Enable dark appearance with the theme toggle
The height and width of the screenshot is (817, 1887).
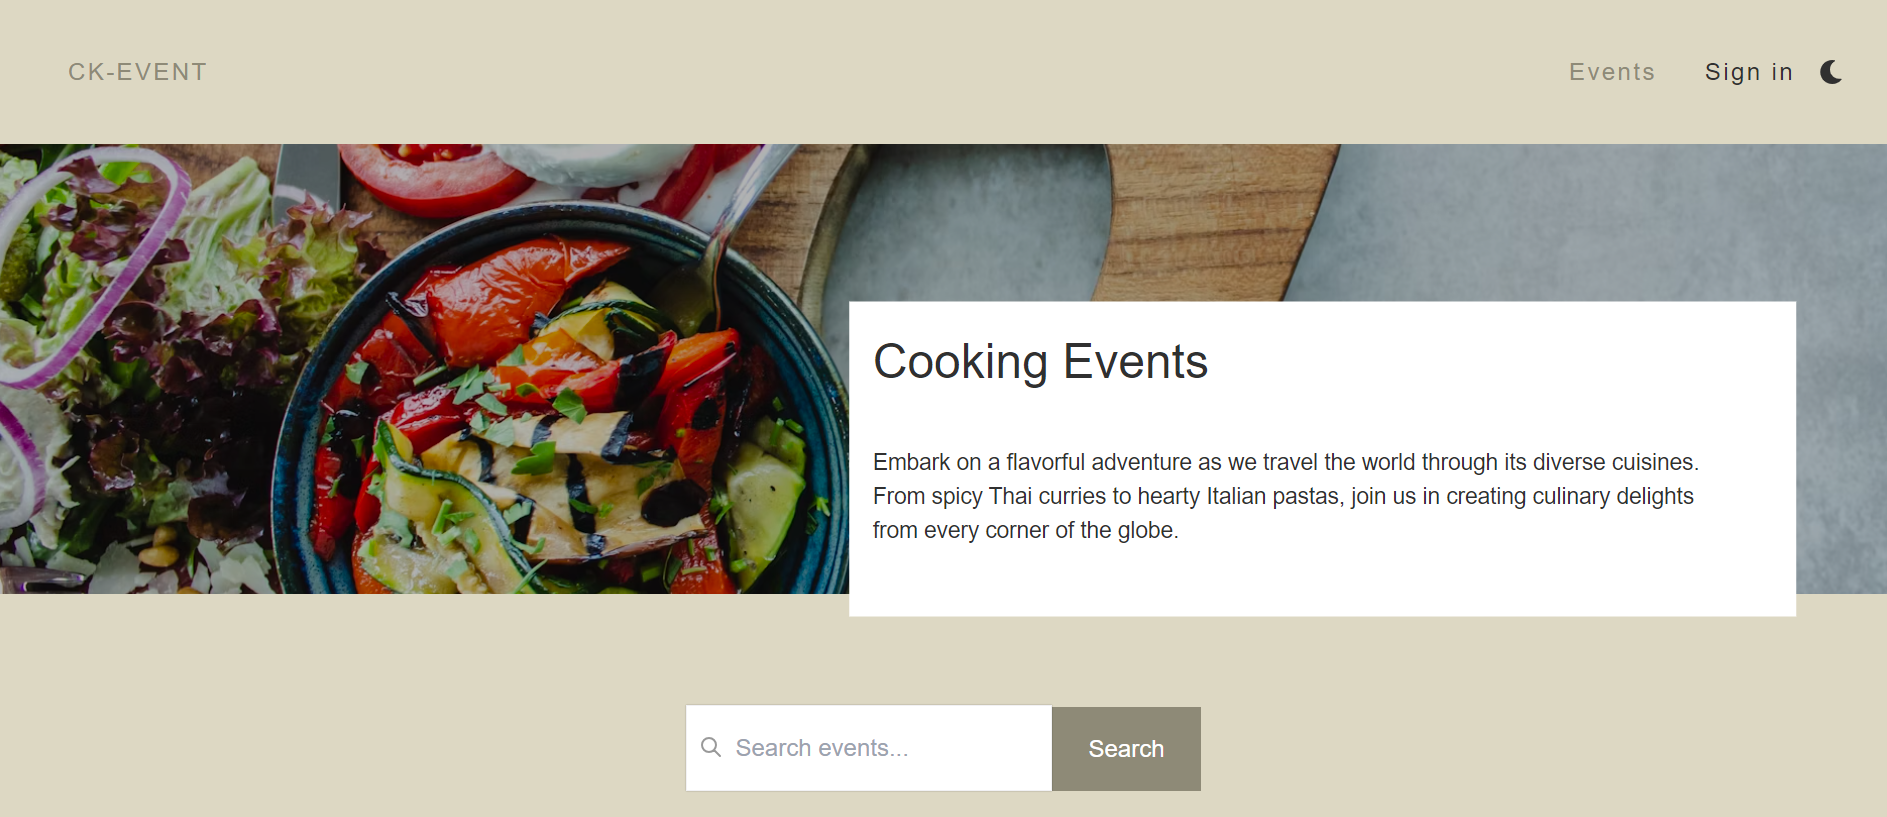point(1831,71)
